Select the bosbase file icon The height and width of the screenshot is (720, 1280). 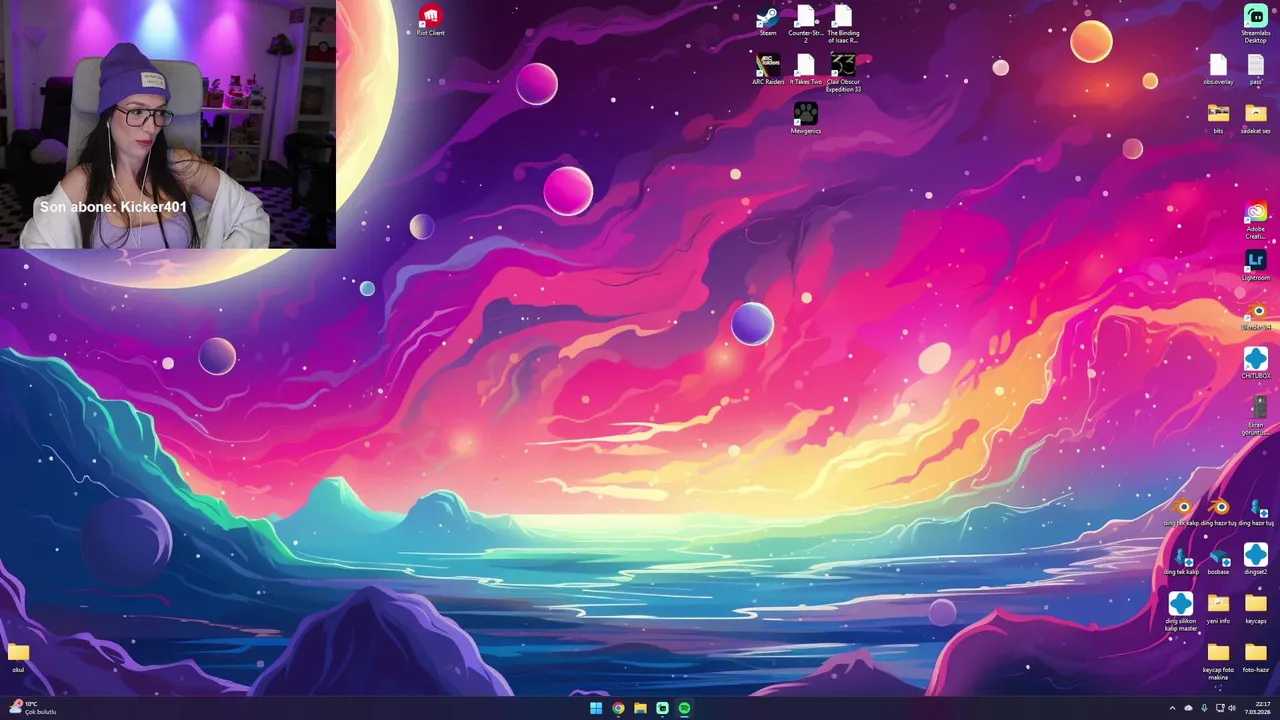[1218, 559]
